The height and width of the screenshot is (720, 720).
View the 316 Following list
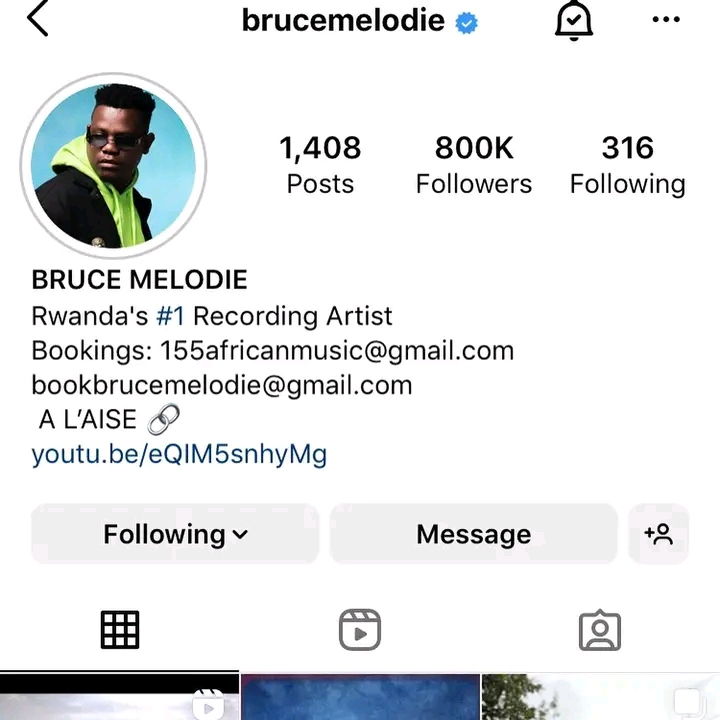(628, 164)
